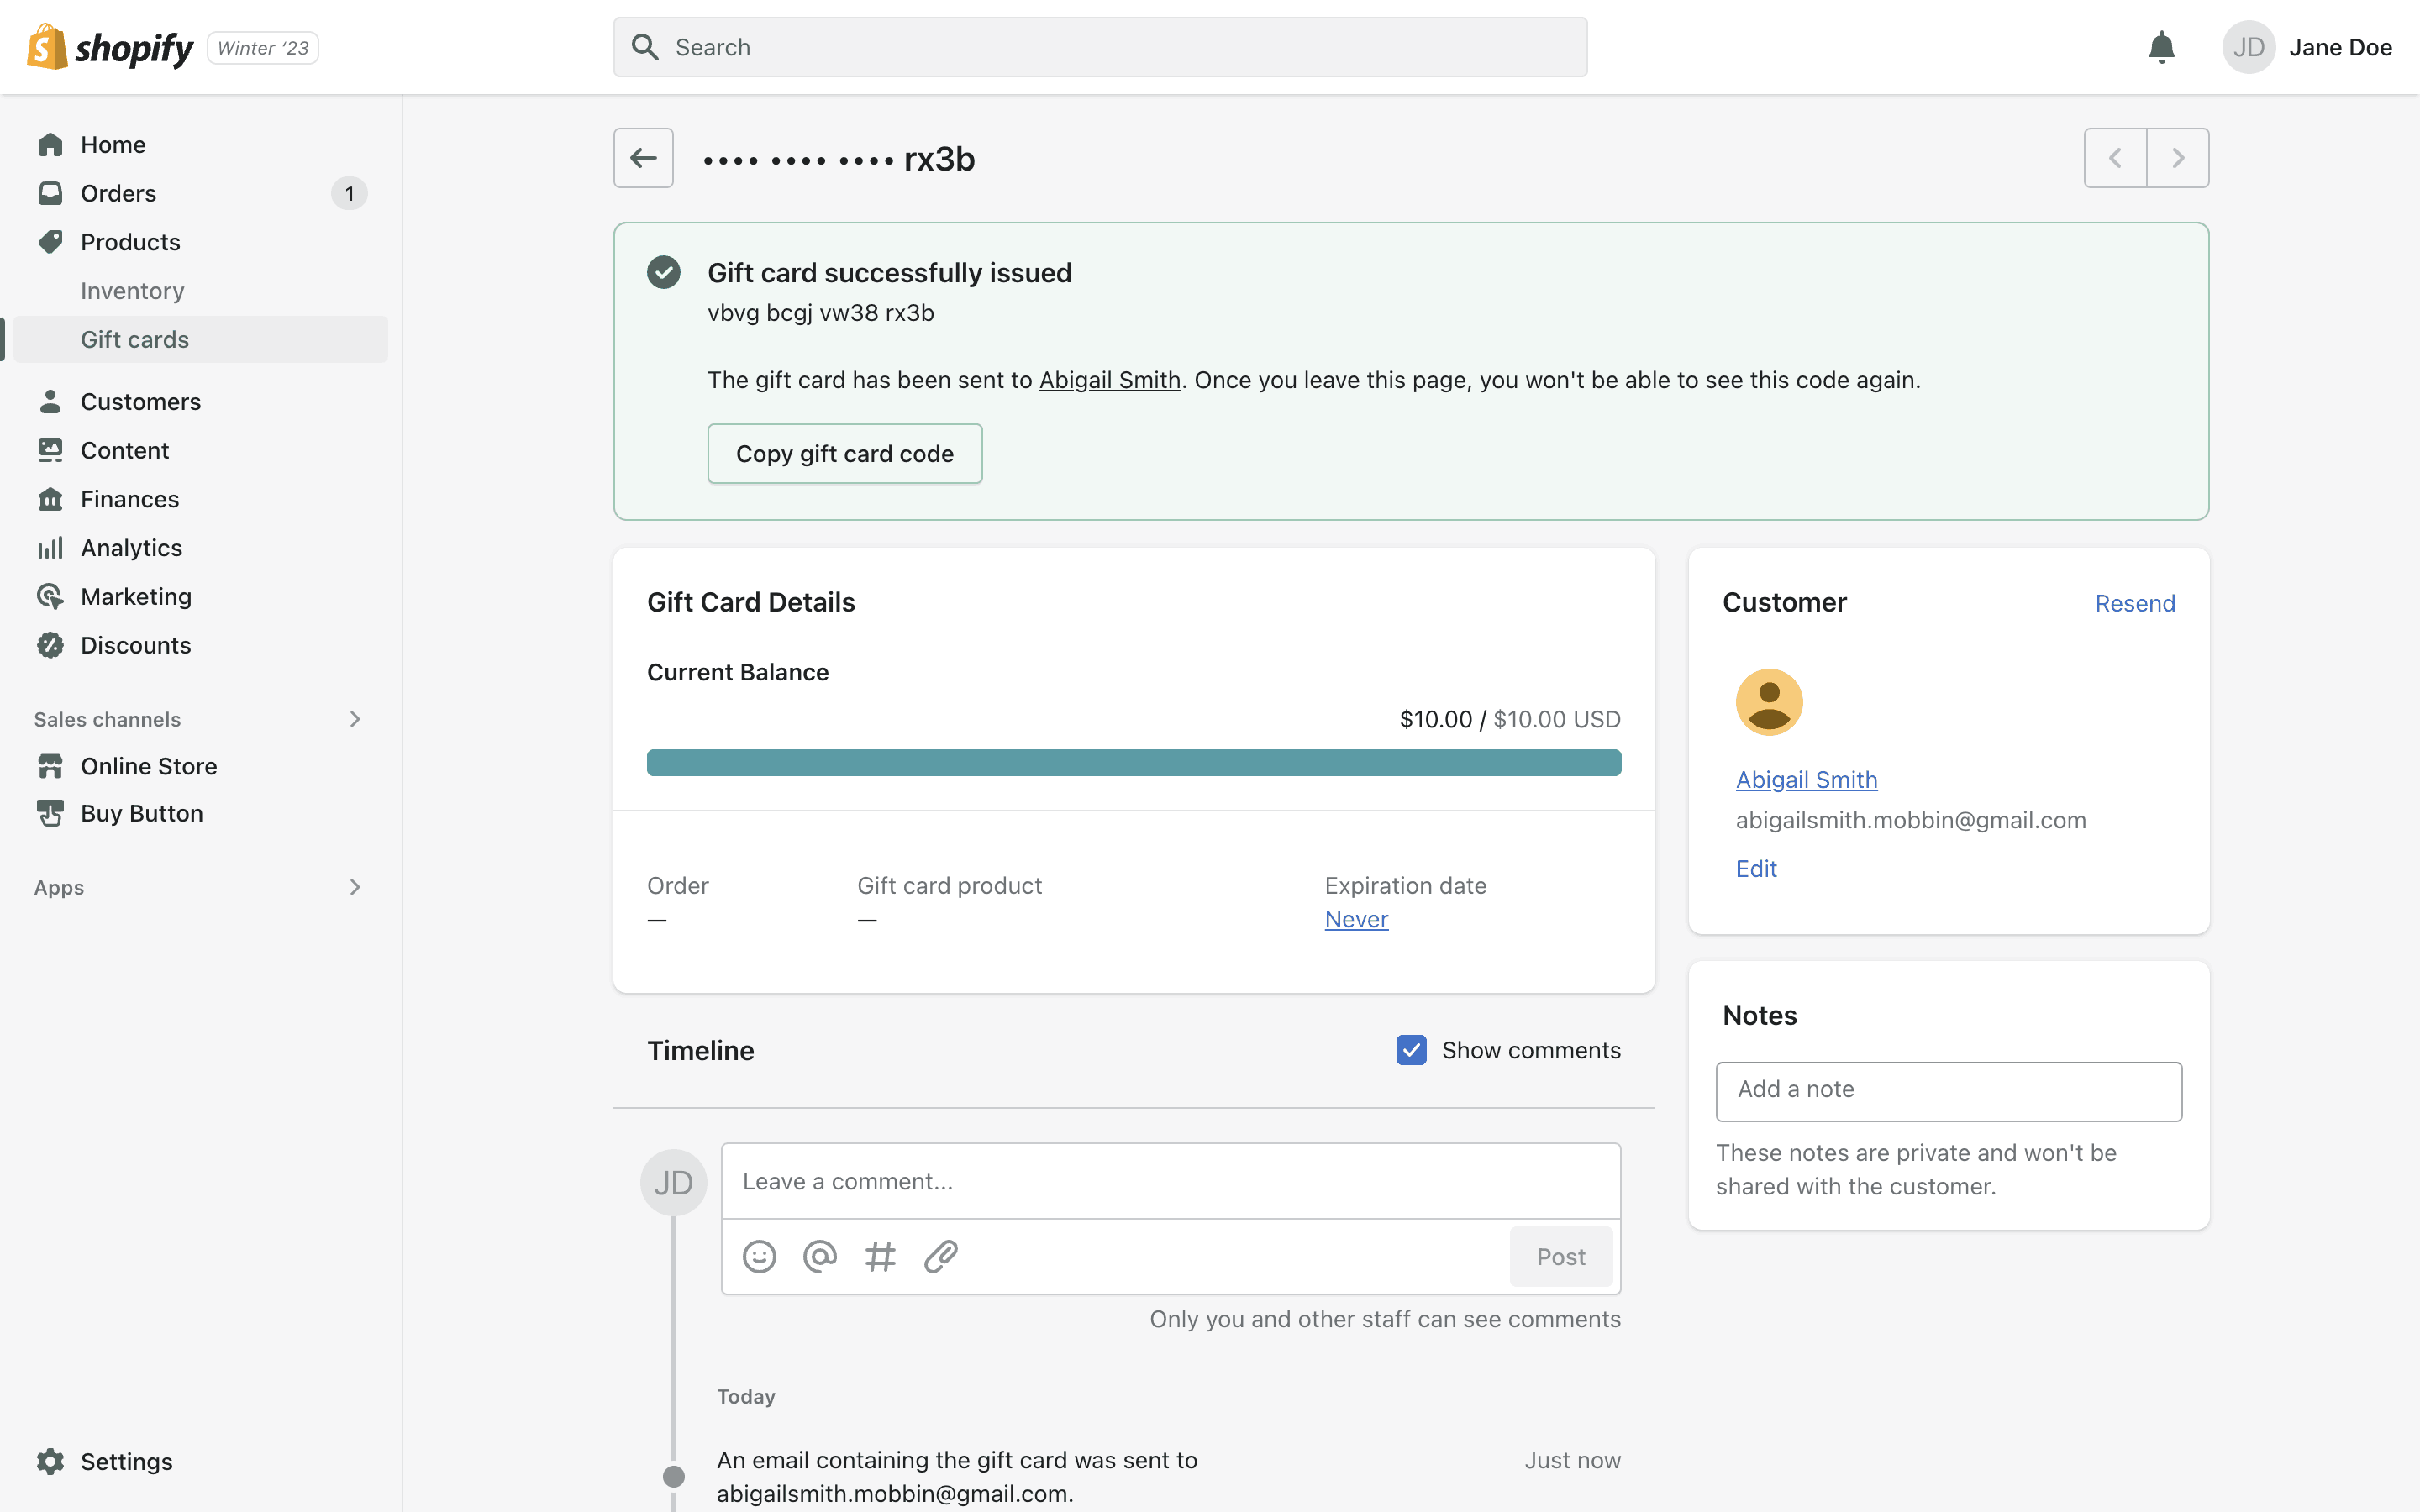Select Inventory under Products
2420x1512 pixels.
coord(132,291)
